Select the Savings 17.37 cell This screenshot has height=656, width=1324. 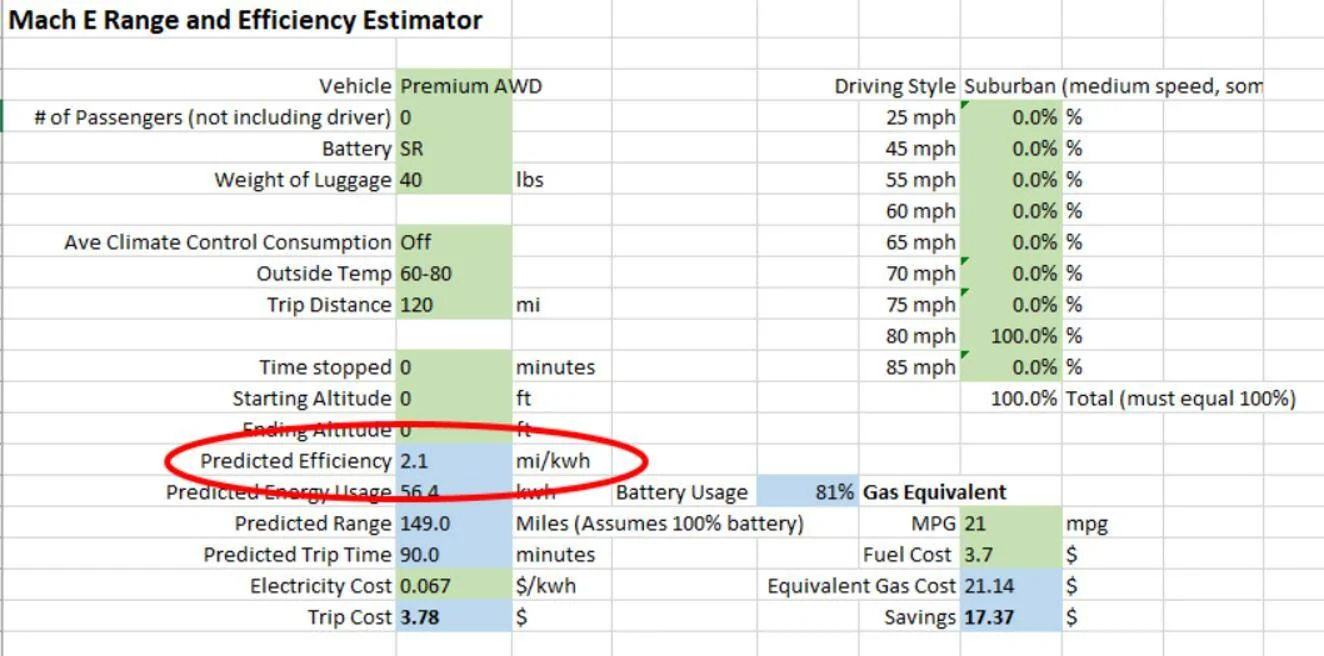1011,617
